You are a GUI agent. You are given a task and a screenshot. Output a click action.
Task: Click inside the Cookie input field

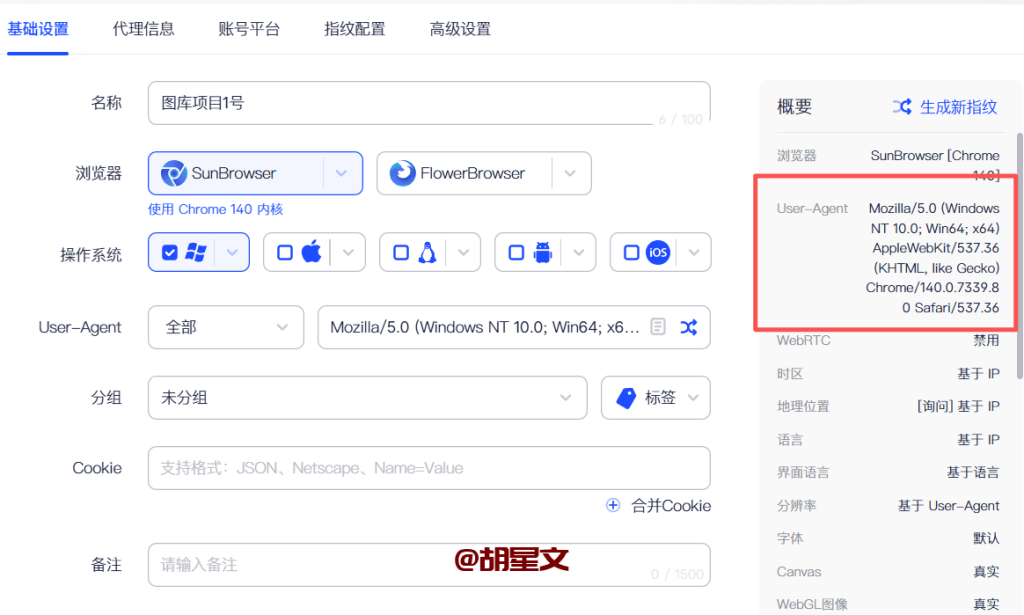(x=428, y=467)
